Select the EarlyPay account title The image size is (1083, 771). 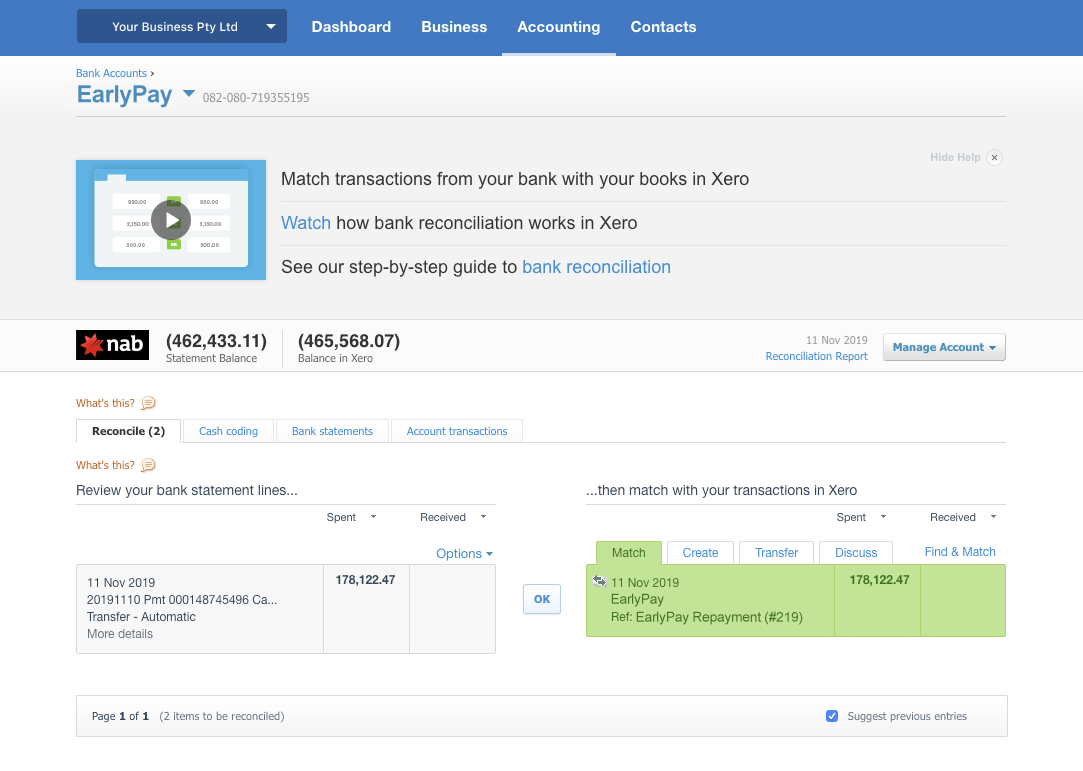click(x=124, y=94)
